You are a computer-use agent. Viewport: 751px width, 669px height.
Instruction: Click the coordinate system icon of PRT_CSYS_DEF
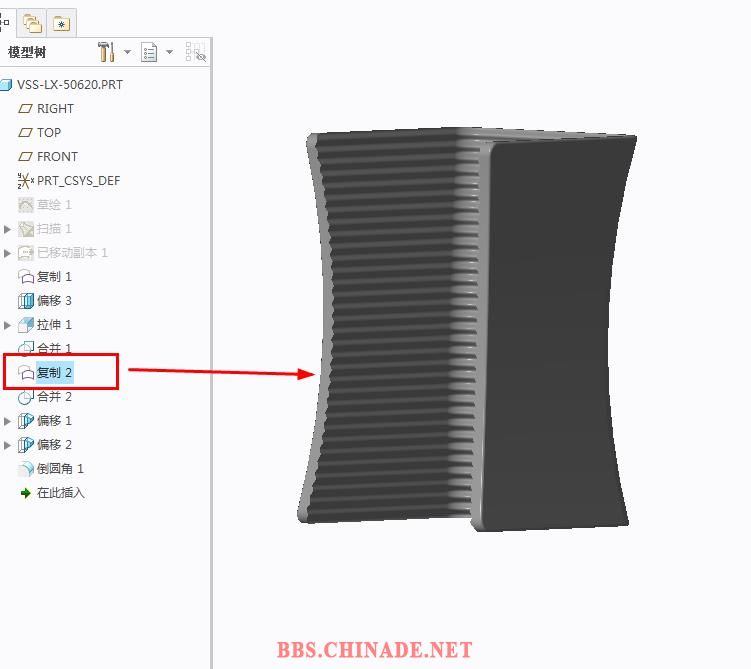coord(25,181)
